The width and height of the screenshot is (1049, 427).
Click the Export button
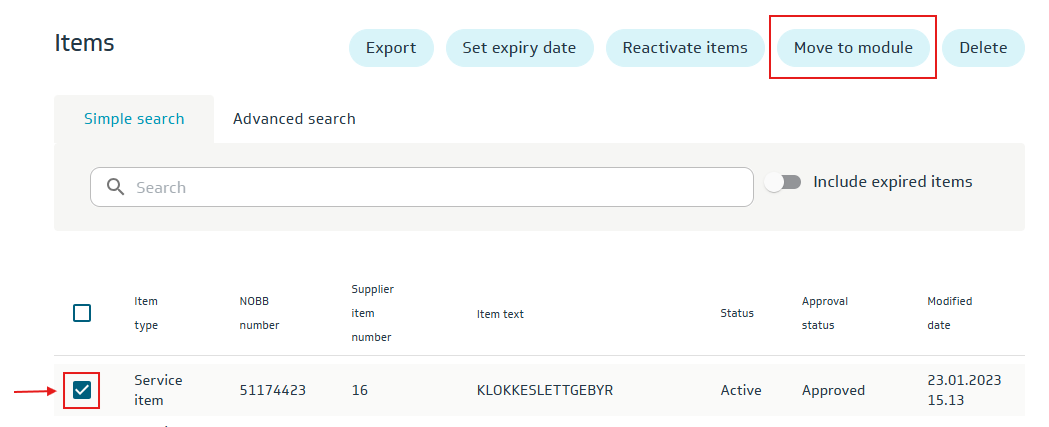pos(390,48)
